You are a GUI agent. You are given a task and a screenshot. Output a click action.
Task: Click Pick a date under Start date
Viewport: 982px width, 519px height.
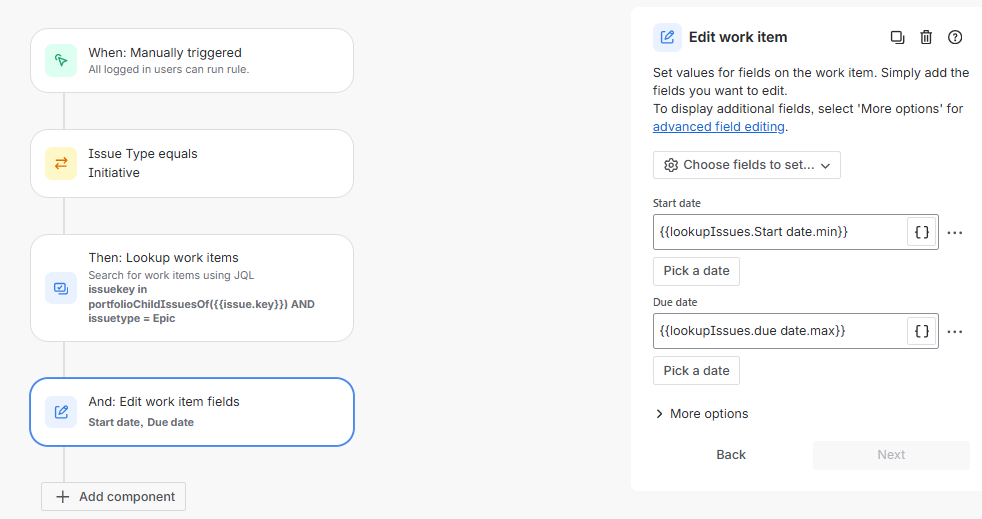(696, 271)
